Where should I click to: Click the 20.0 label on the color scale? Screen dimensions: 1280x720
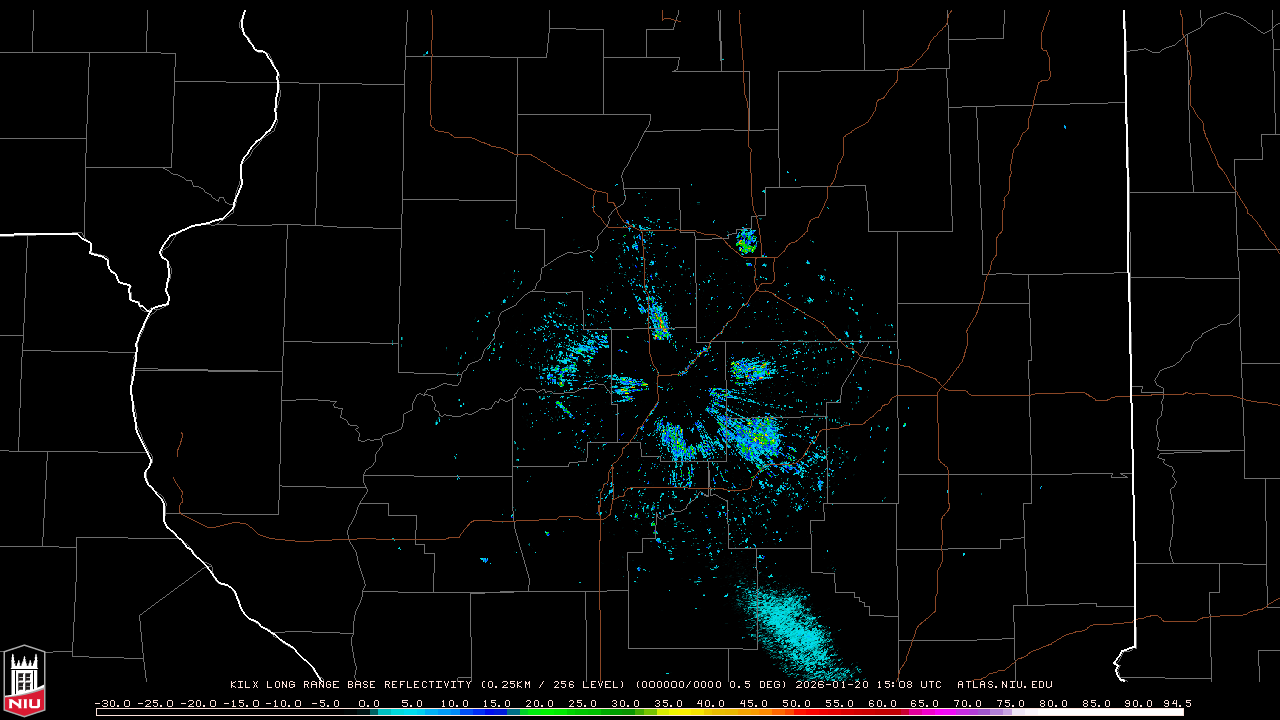point(540,703)
